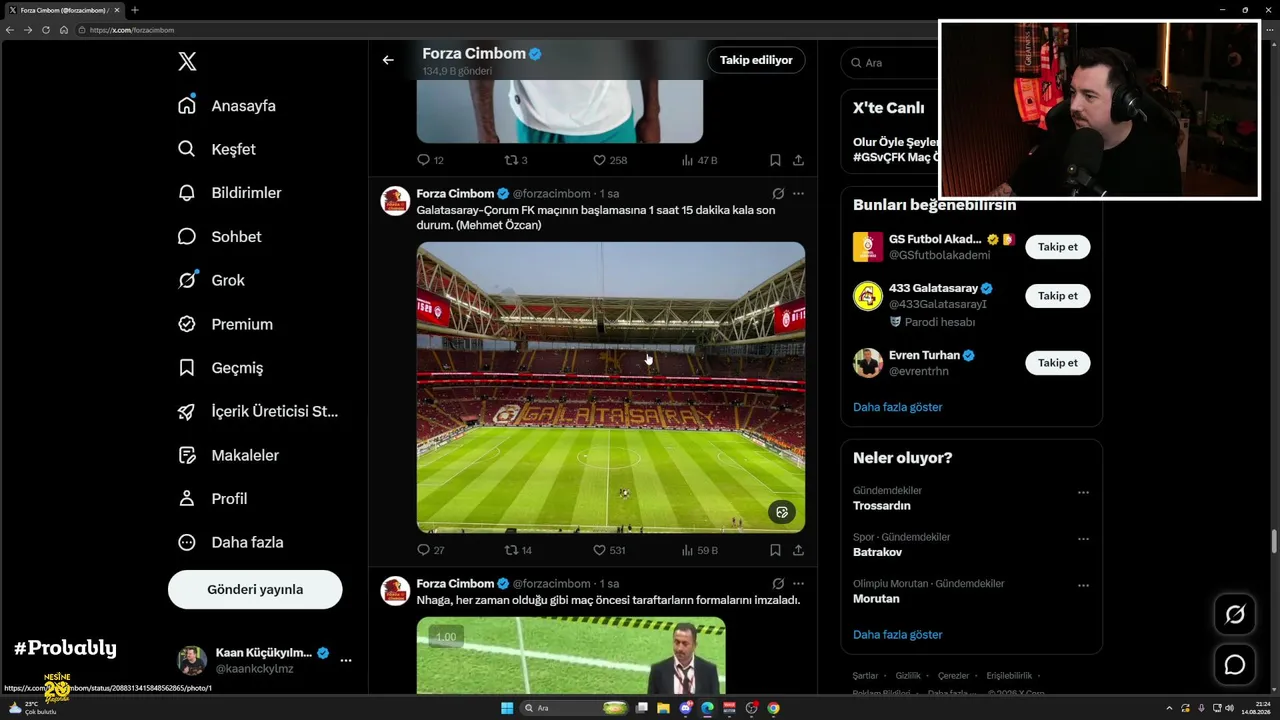Open the Daha fazla circle icon
Screen dimensions: 1280x720
(187, 542)
